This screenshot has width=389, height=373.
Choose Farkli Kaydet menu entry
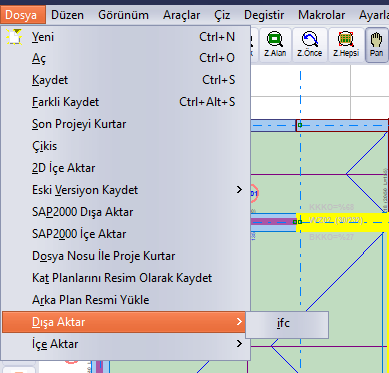(x=126, y=102)
